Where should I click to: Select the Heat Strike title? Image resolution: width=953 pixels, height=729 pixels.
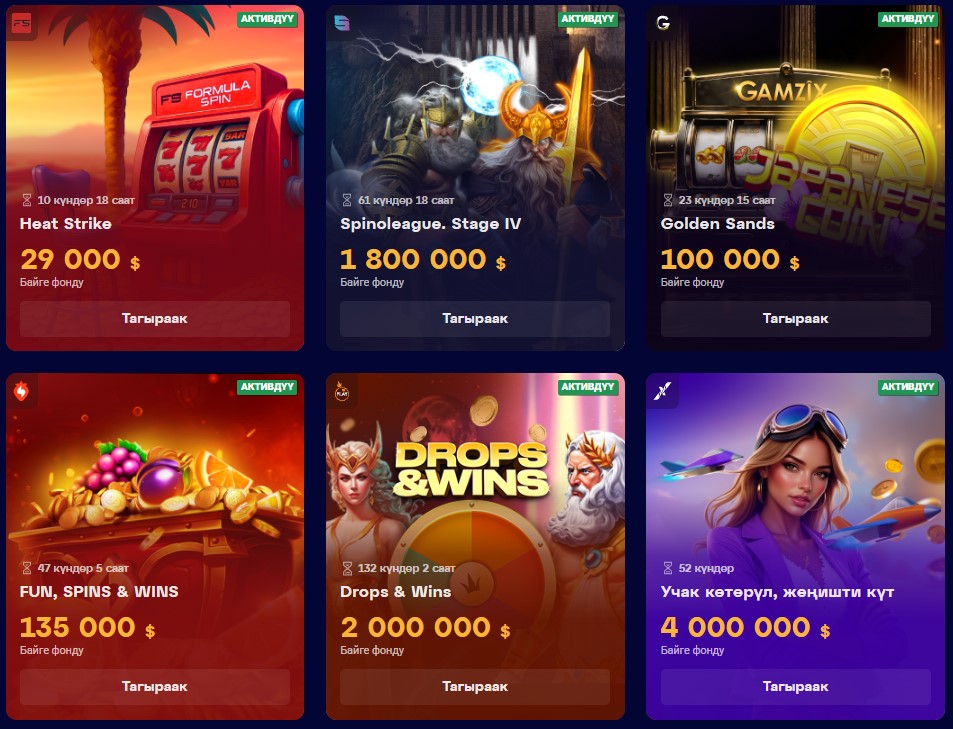pos(66,224)
